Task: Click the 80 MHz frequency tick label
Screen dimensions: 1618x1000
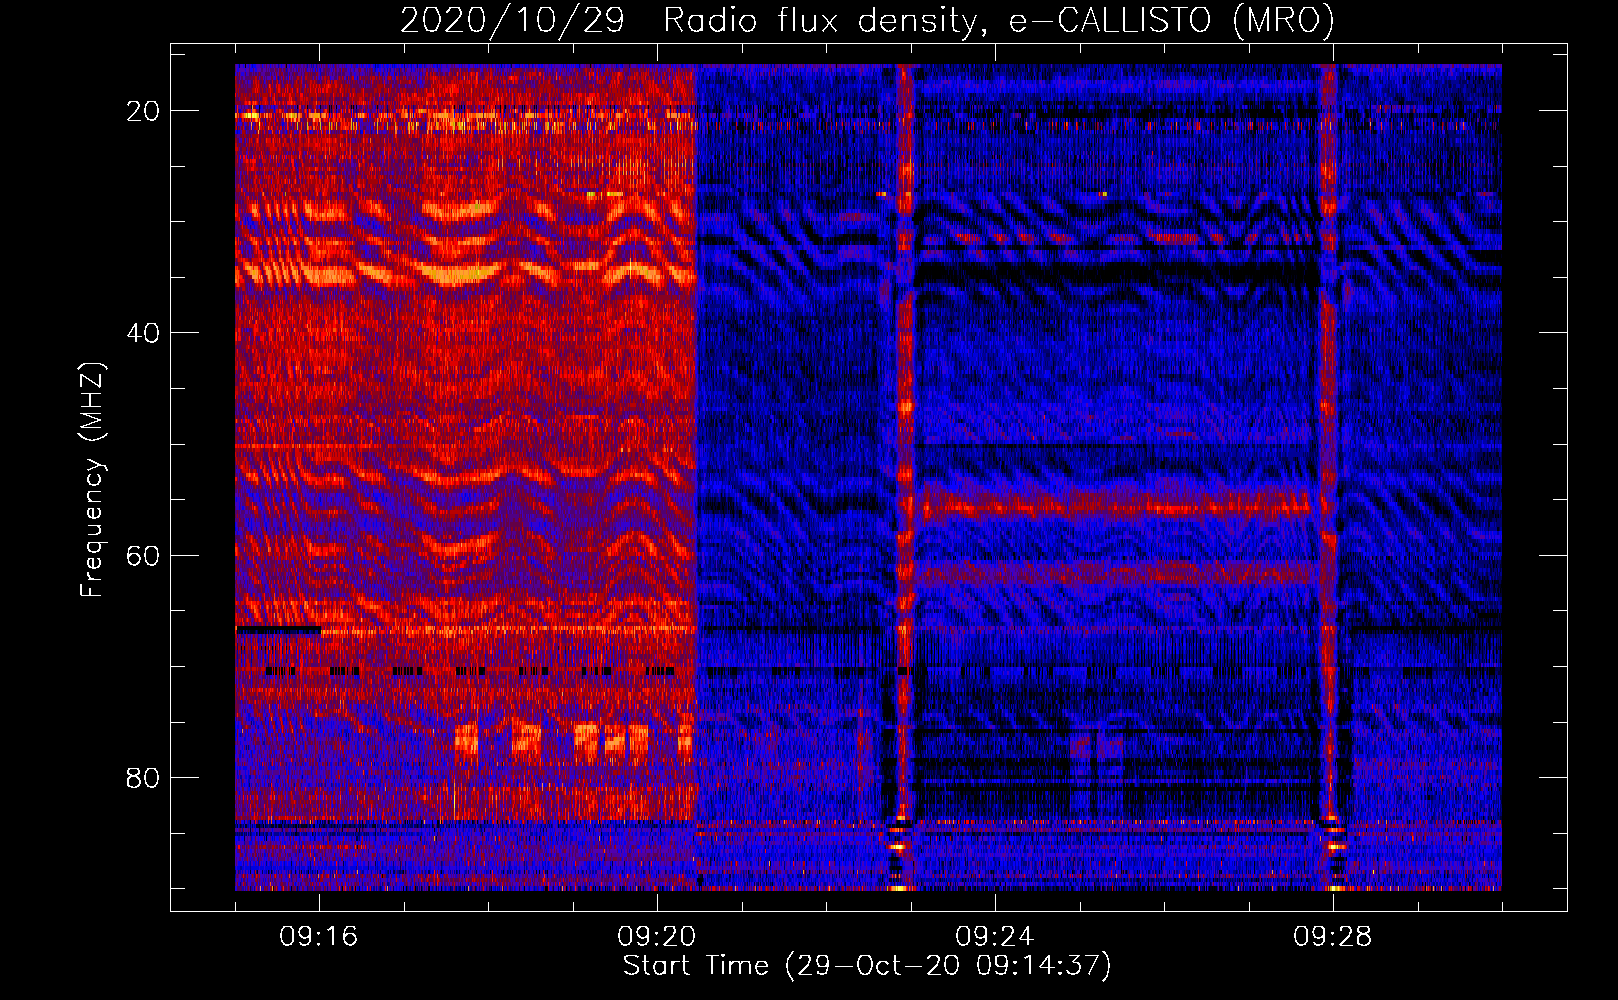Action: [x=143, y=778]
